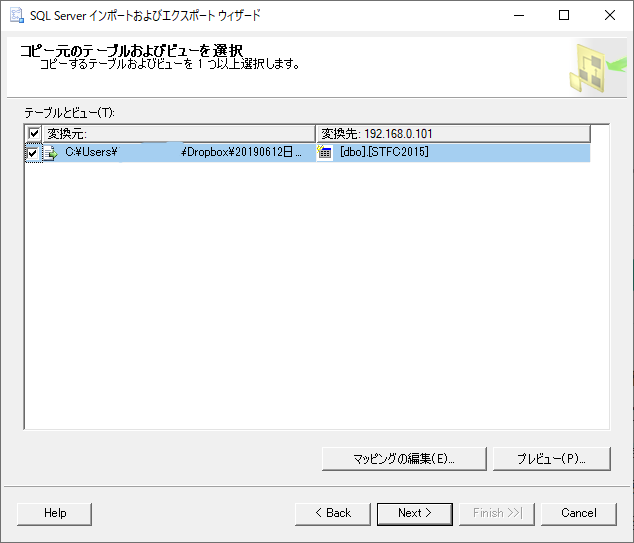Click the table icon beside [dbo].[STFC2015]
Viewport: 634px width, 543px height.
(325, 153)
